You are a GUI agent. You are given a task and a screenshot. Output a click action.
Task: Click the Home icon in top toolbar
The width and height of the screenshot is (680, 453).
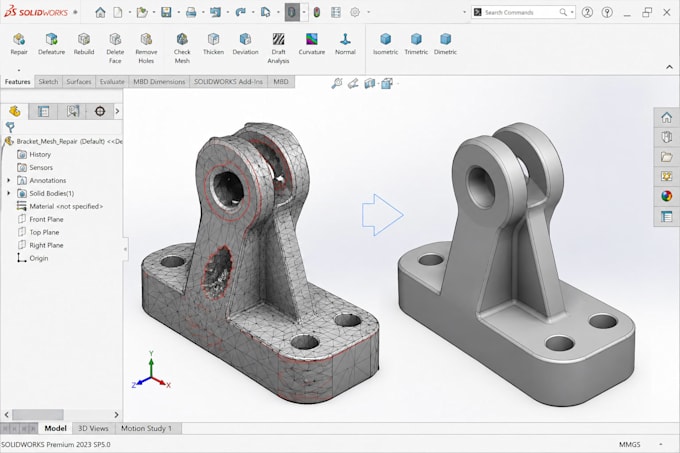click(x=100, y=12)
